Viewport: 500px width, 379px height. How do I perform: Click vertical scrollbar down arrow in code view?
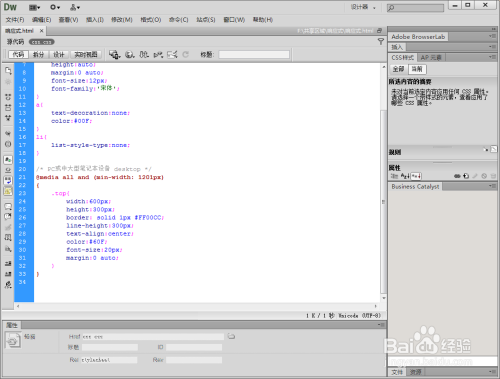point(384,298)
